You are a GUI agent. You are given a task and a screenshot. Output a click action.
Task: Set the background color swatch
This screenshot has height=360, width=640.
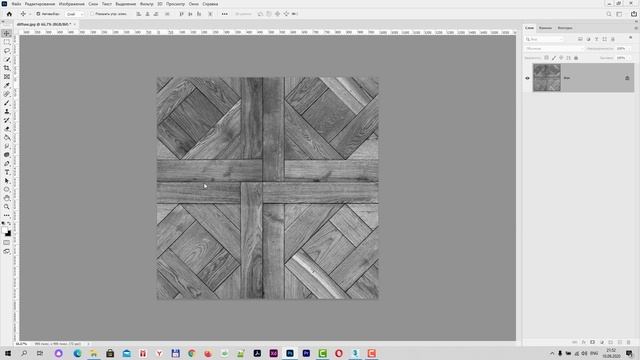(9, 234)
